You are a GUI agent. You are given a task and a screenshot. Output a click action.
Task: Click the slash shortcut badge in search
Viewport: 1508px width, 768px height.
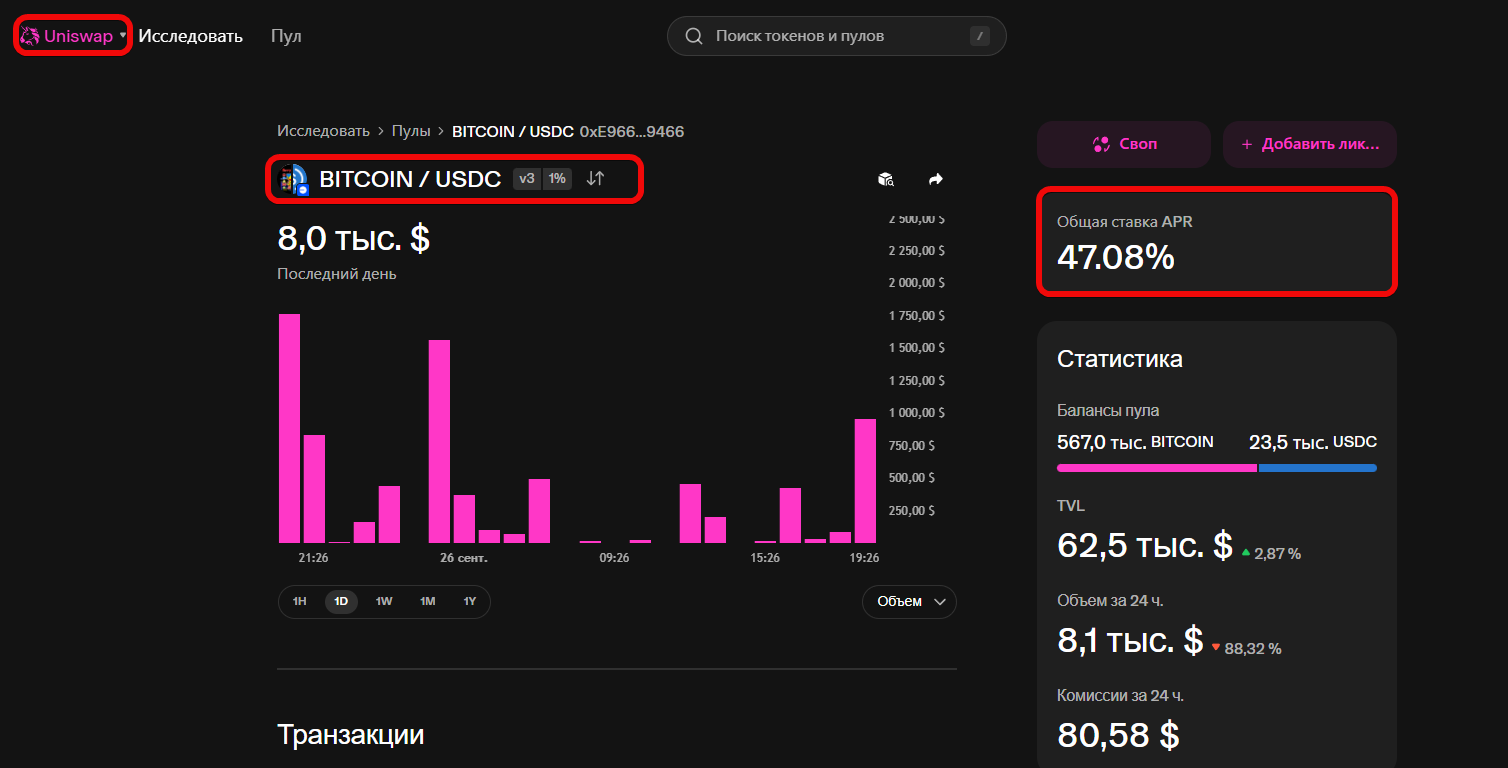[980, 36]
